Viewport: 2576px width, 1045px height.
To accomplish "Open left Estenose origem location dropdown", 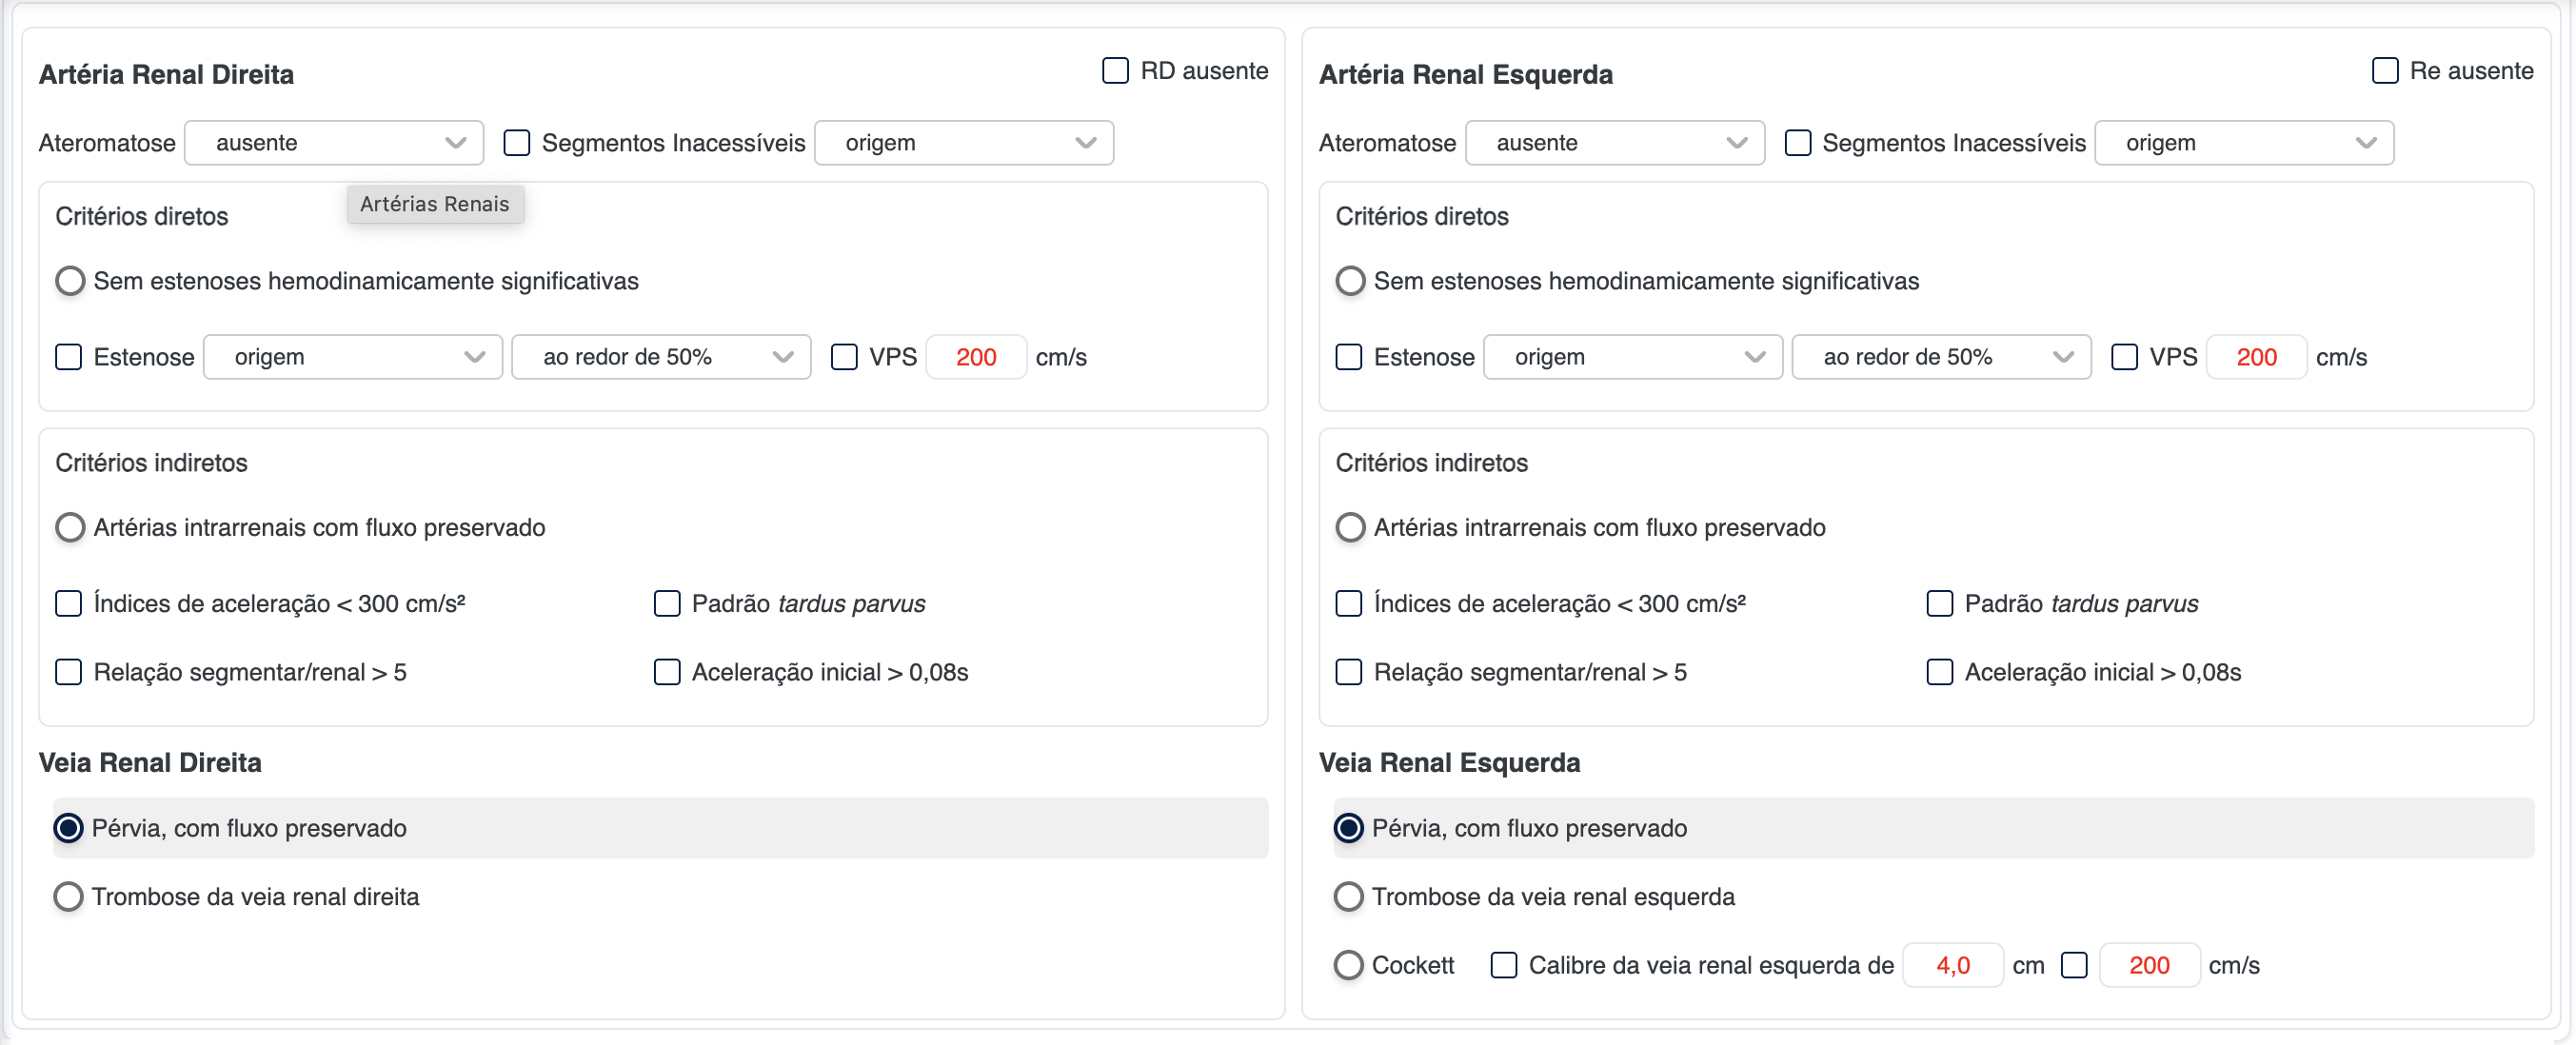I will point(1632,357).
